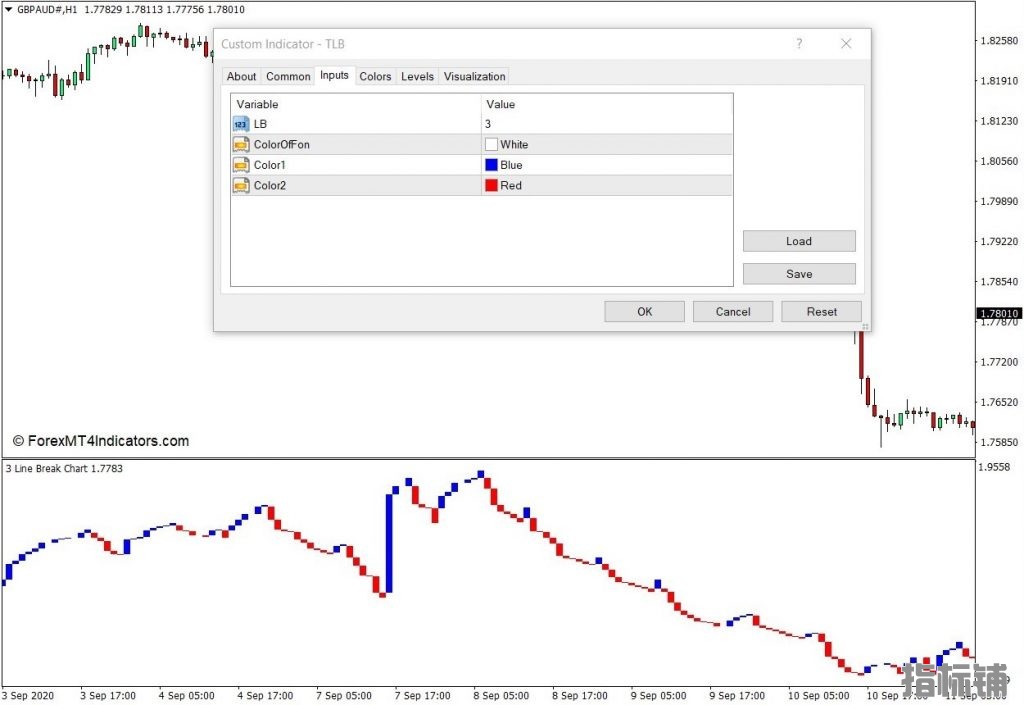Open the Colors tab

[x=375, y=76]
